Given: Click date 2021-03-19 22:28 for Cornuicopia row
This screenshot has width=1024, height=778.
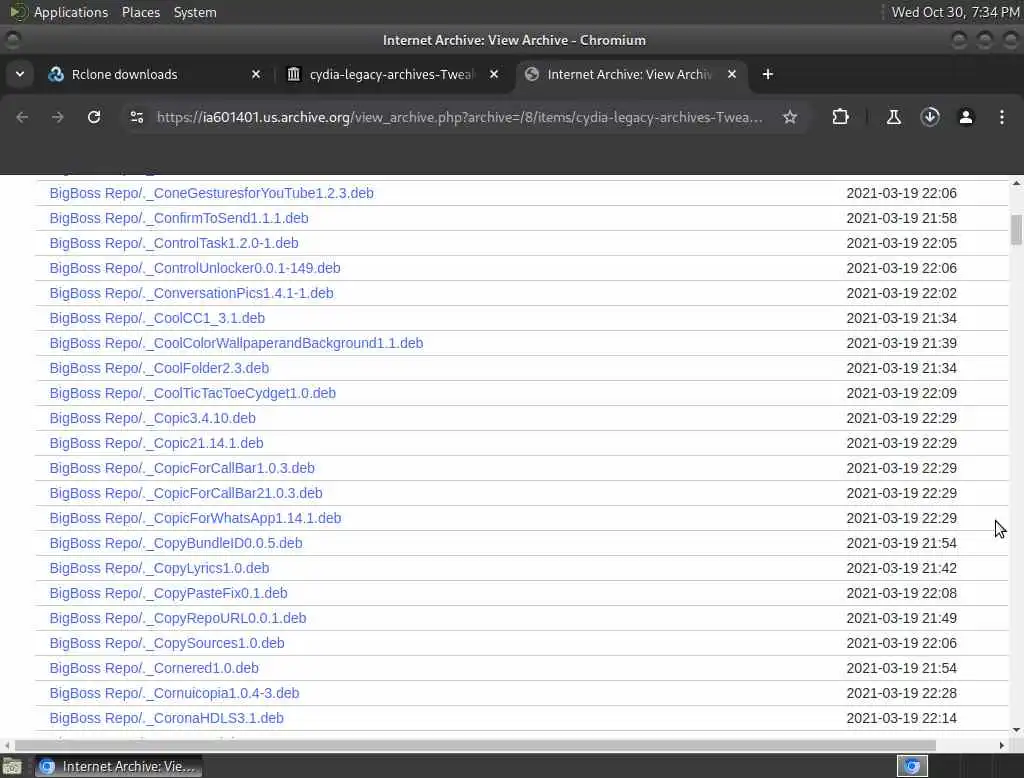Looking at the screenshot, I should click(x=901, y=693).
